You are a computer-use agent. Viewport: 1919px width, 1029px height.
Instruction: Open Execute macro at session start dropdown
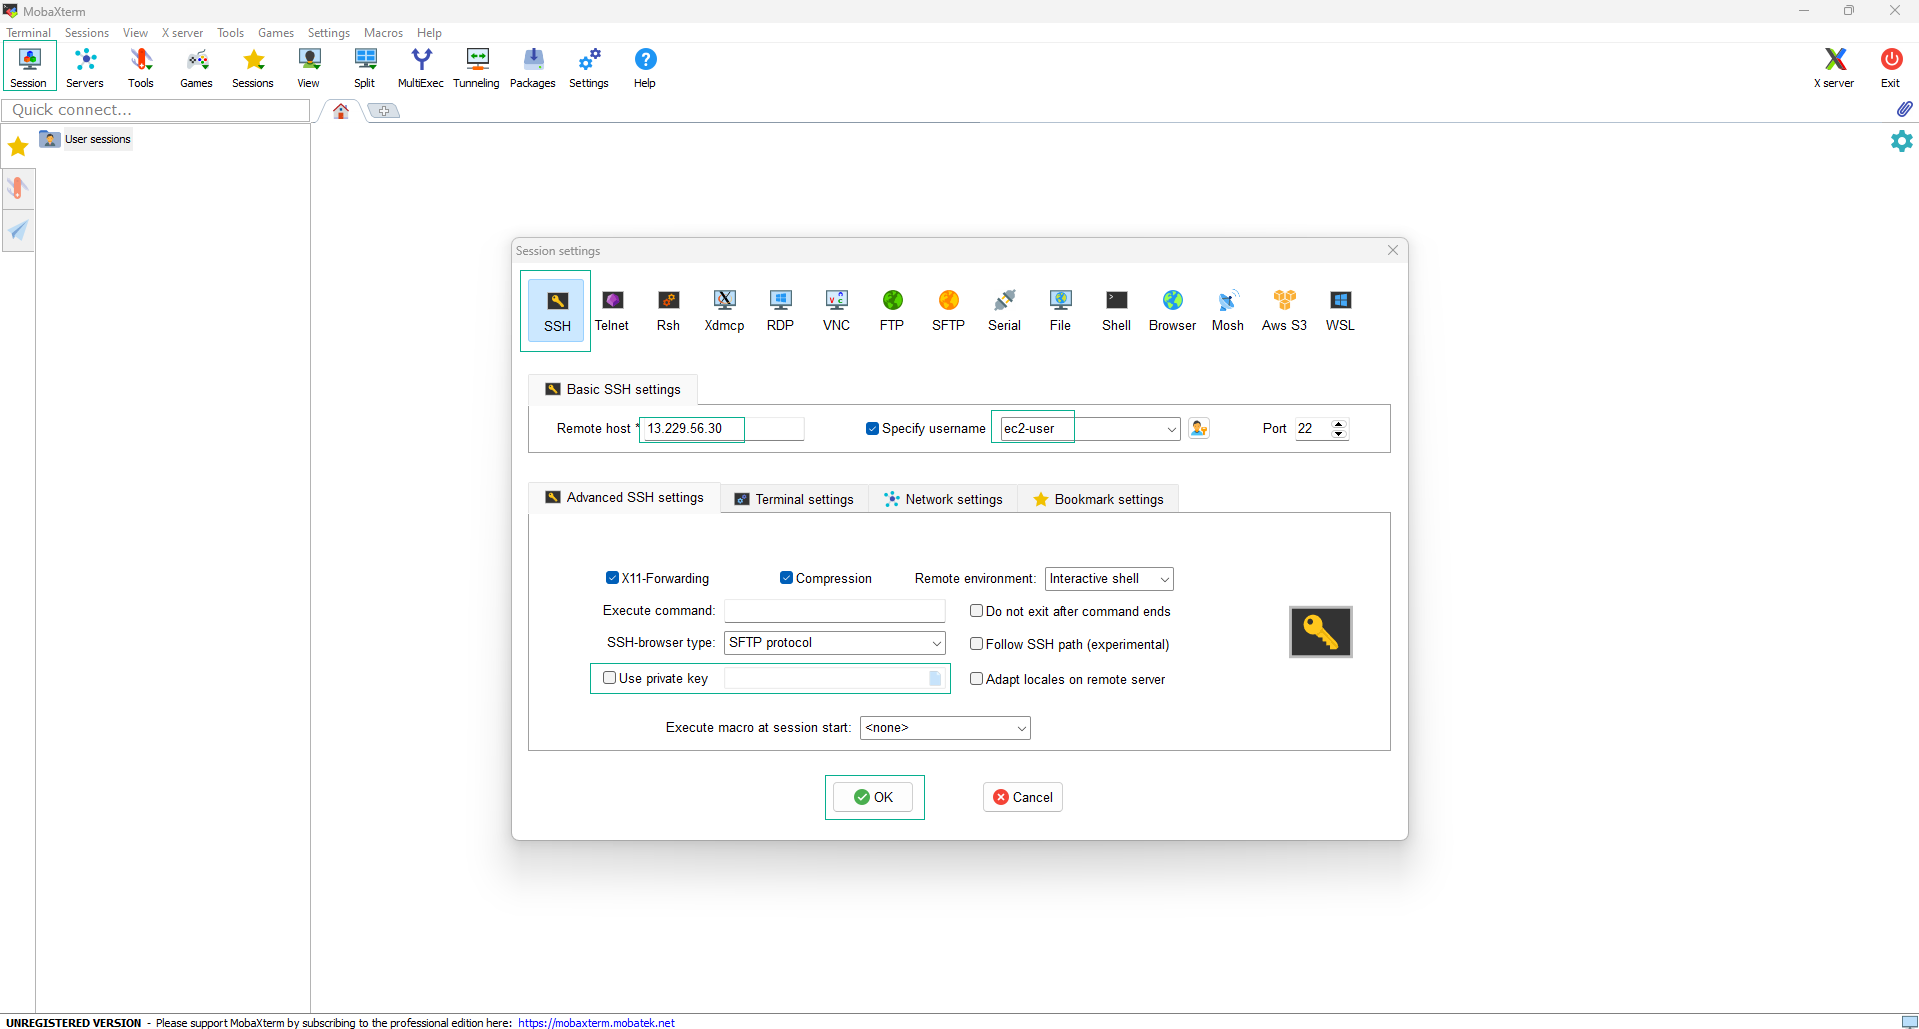pos(945,728)
